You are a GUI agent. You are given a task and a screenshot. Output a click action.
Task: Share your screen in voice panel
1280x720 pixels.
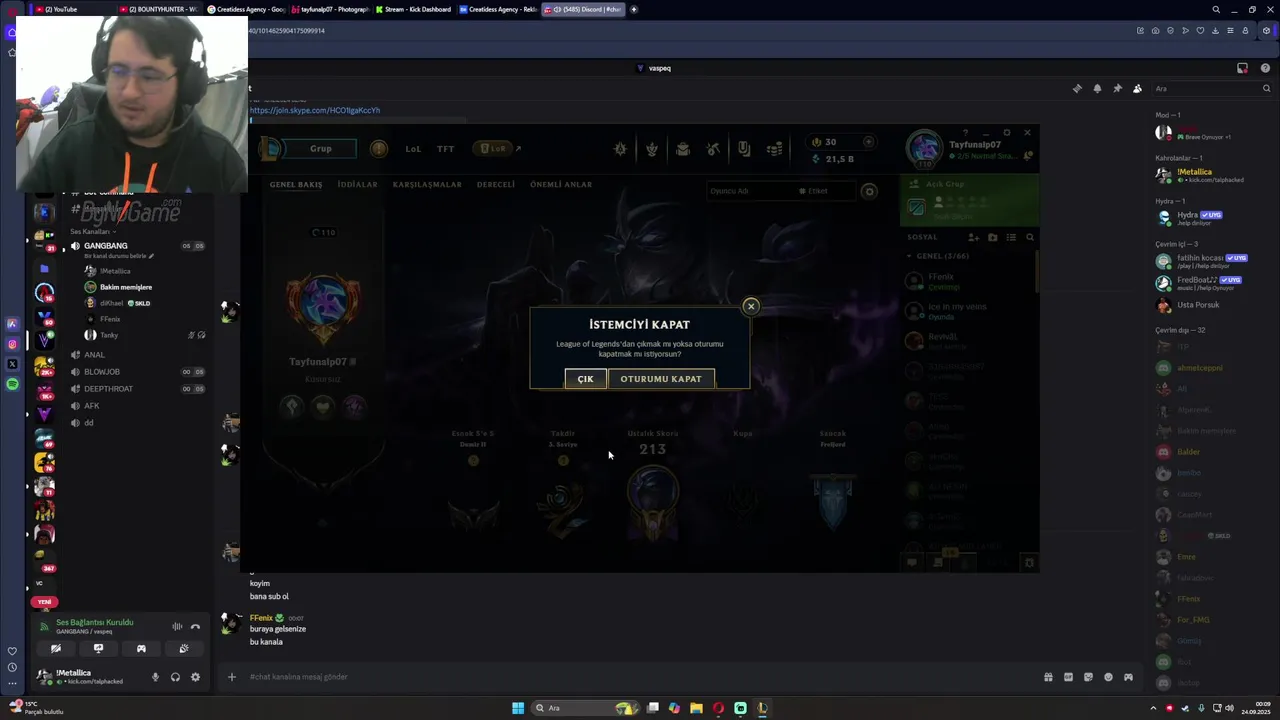point(98,649)
